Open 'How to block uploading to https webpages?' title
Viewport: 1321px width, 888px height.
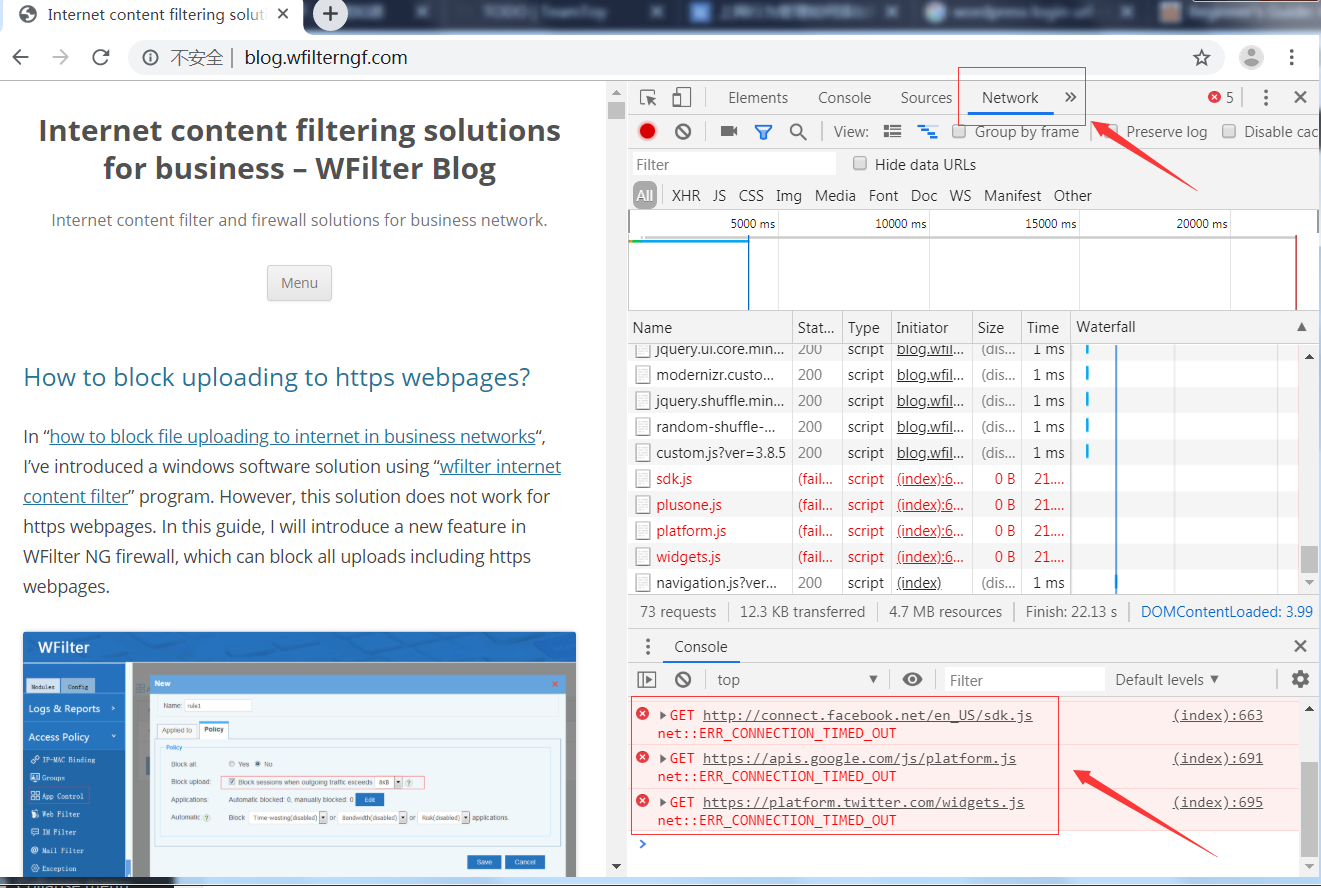[x=277, y=377]
